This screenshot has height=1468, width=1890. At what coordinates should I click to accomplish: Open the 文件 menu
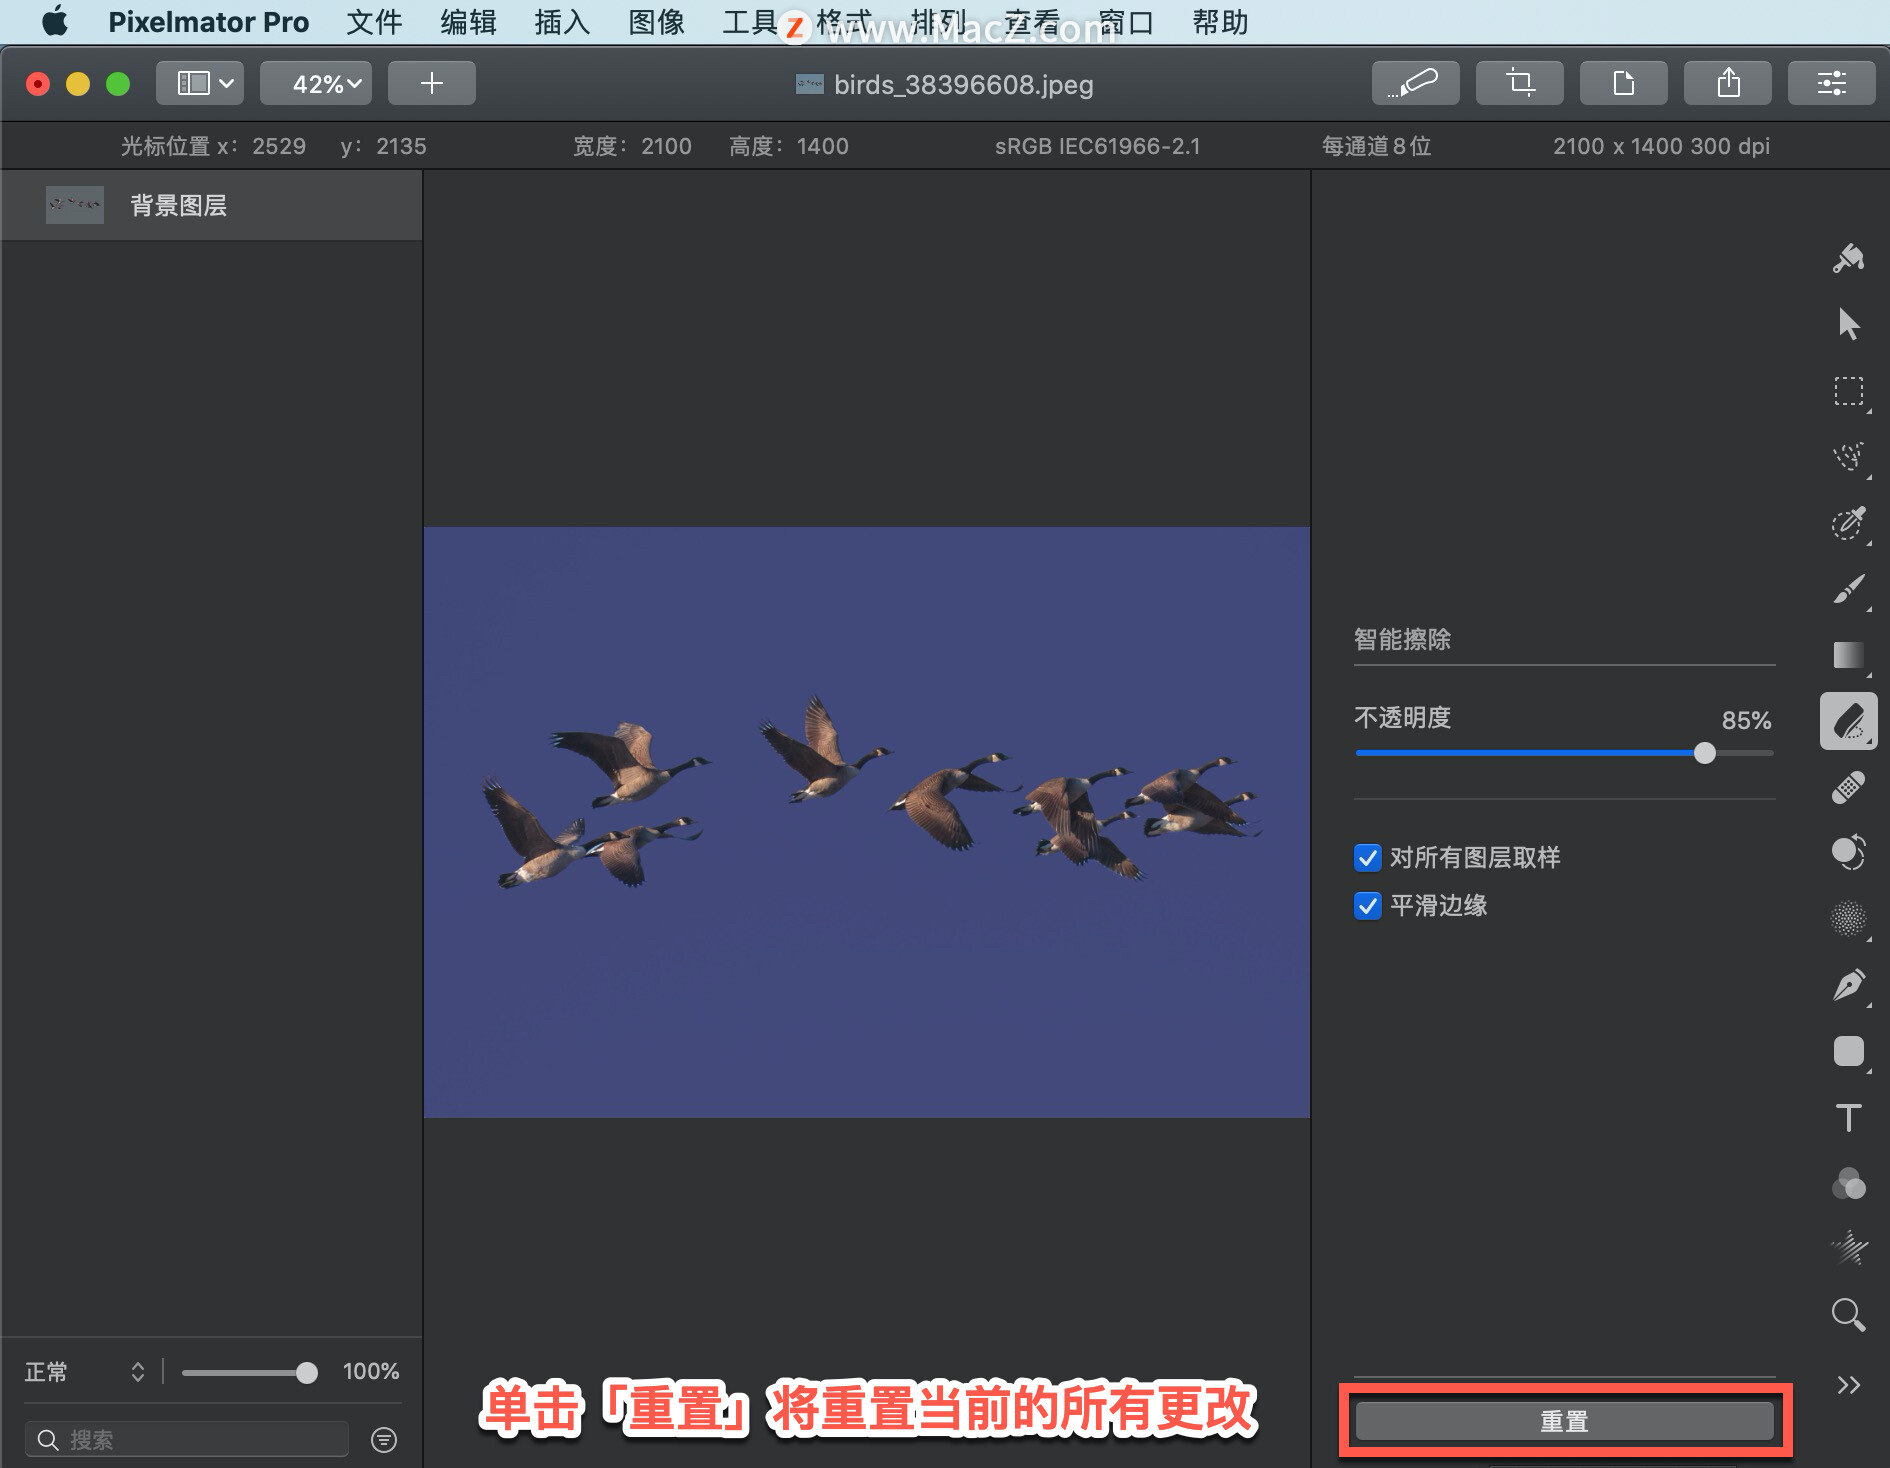[374, 21]
